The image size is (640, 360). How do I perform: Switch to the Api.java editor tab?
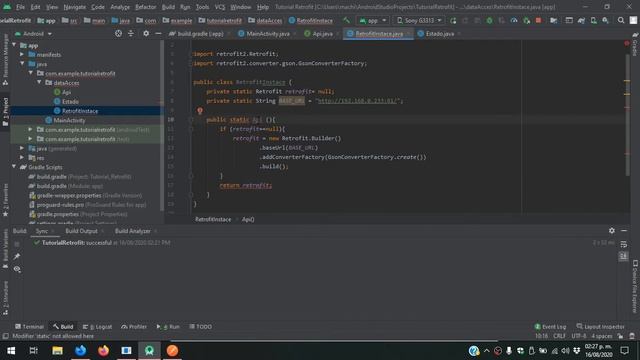(322, 34)
